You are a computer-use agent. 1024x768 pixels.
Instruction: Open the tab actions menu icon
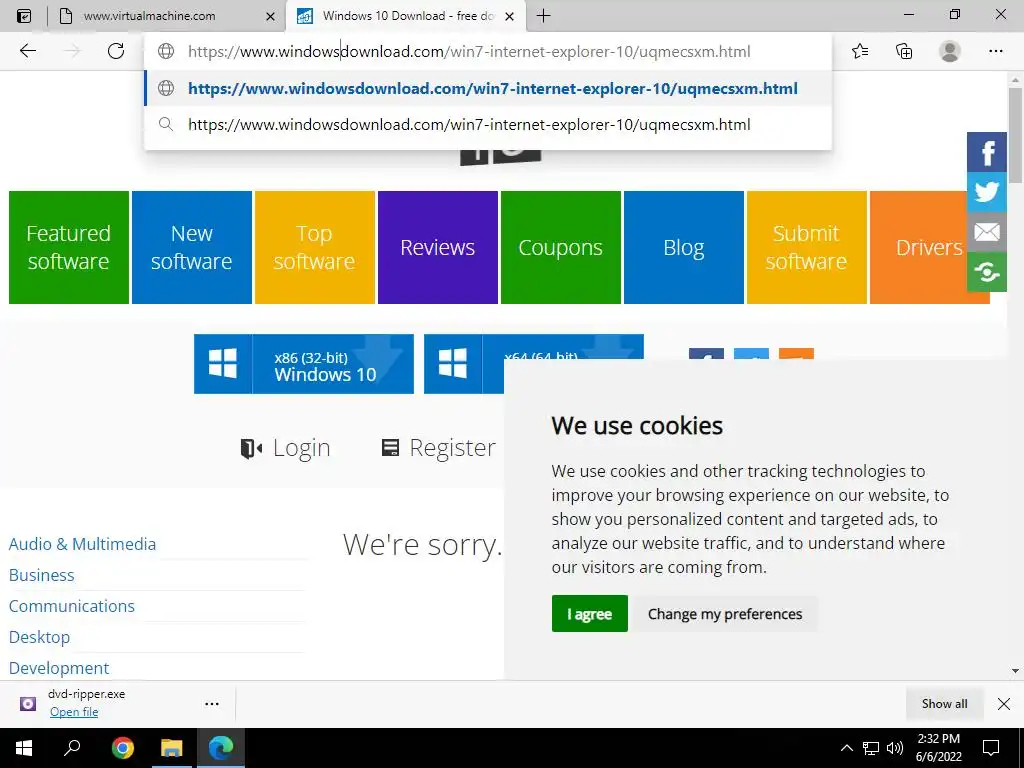tap(24, 16)
